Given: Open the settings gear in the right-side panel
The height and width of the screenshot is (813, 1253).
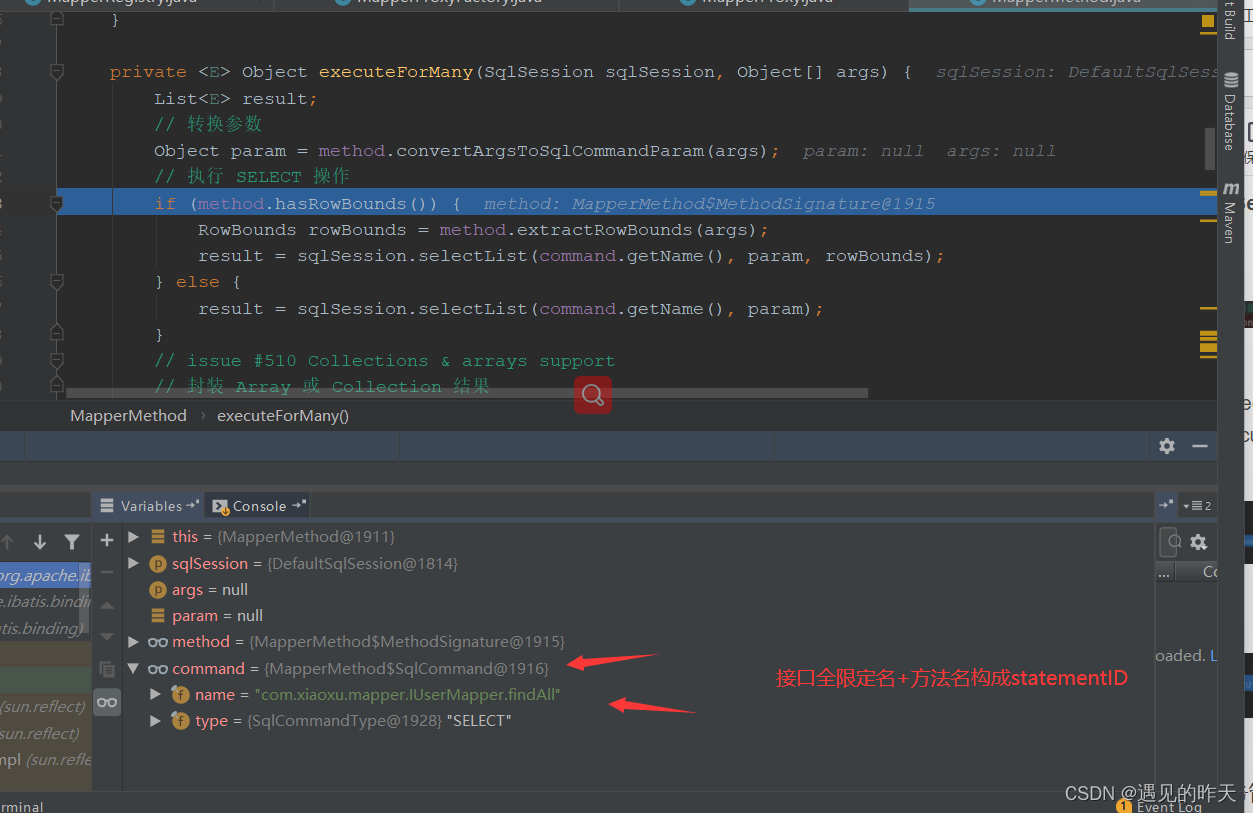Looking at the screenshot, I should 1198,542.
